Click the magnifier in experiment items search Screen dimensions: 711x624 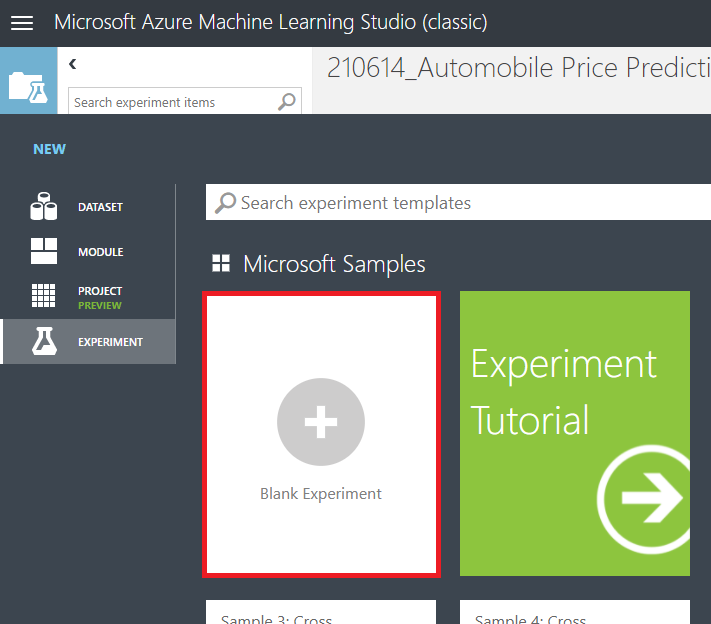(x=287, y=102)
